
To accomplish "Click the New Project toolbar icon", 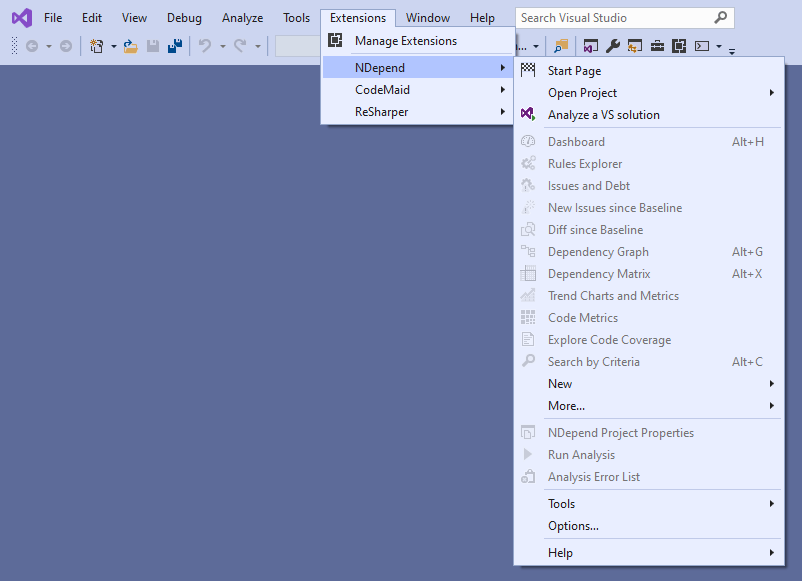I will (x=96, y=47).
